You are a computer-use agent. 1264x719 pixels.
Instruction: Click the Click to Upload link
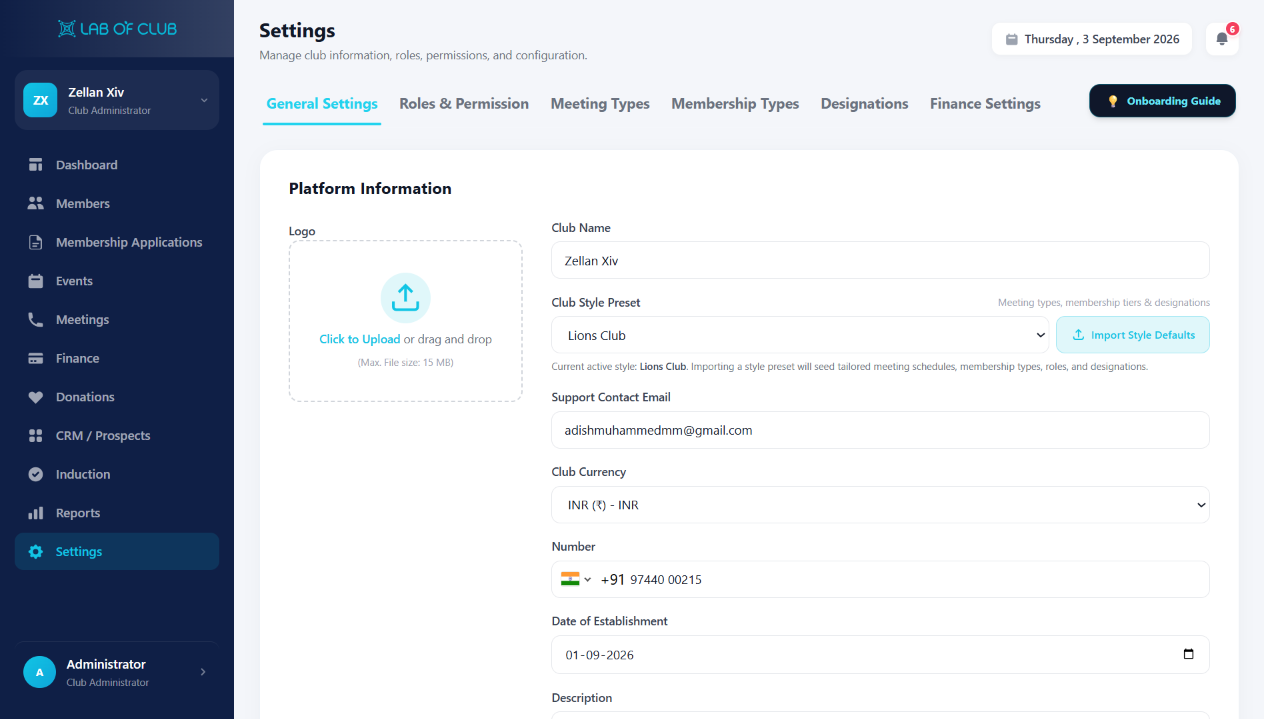tap(360, 339)
